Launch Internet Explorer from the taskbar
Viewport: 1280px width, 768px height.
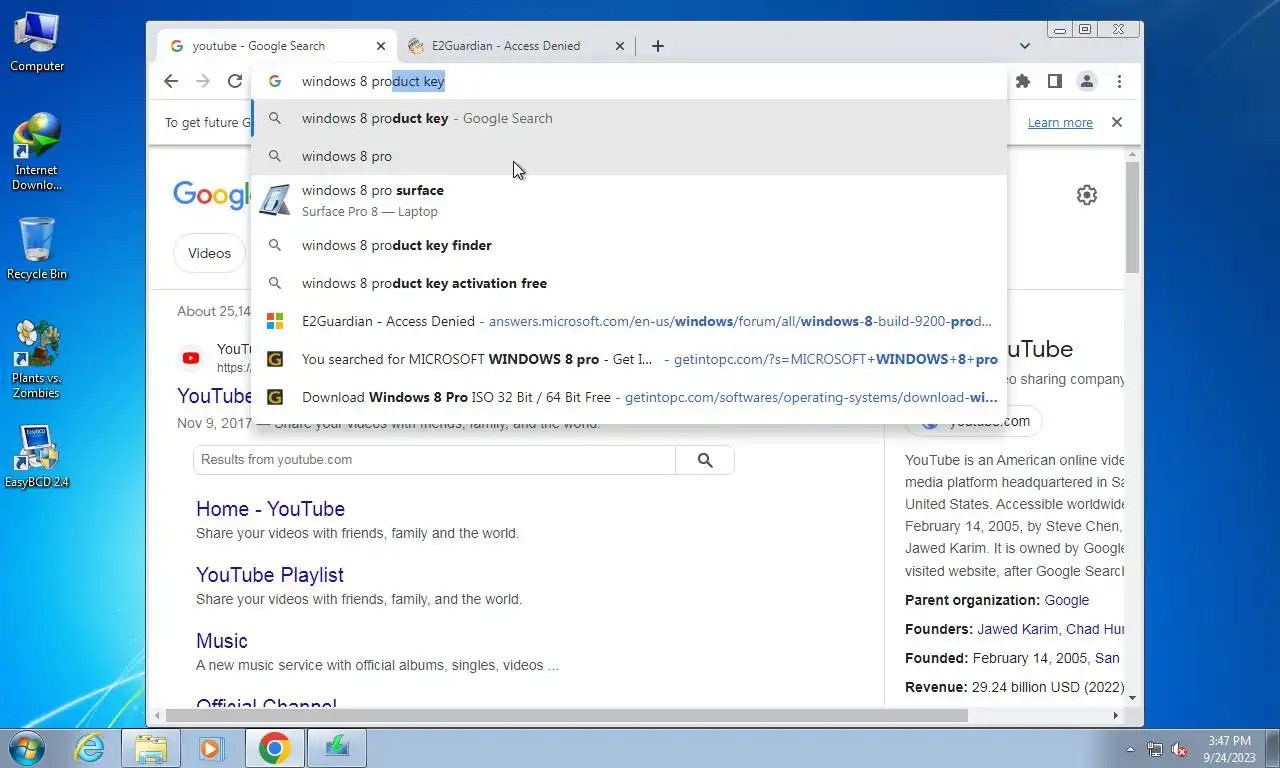pos(90,748)
